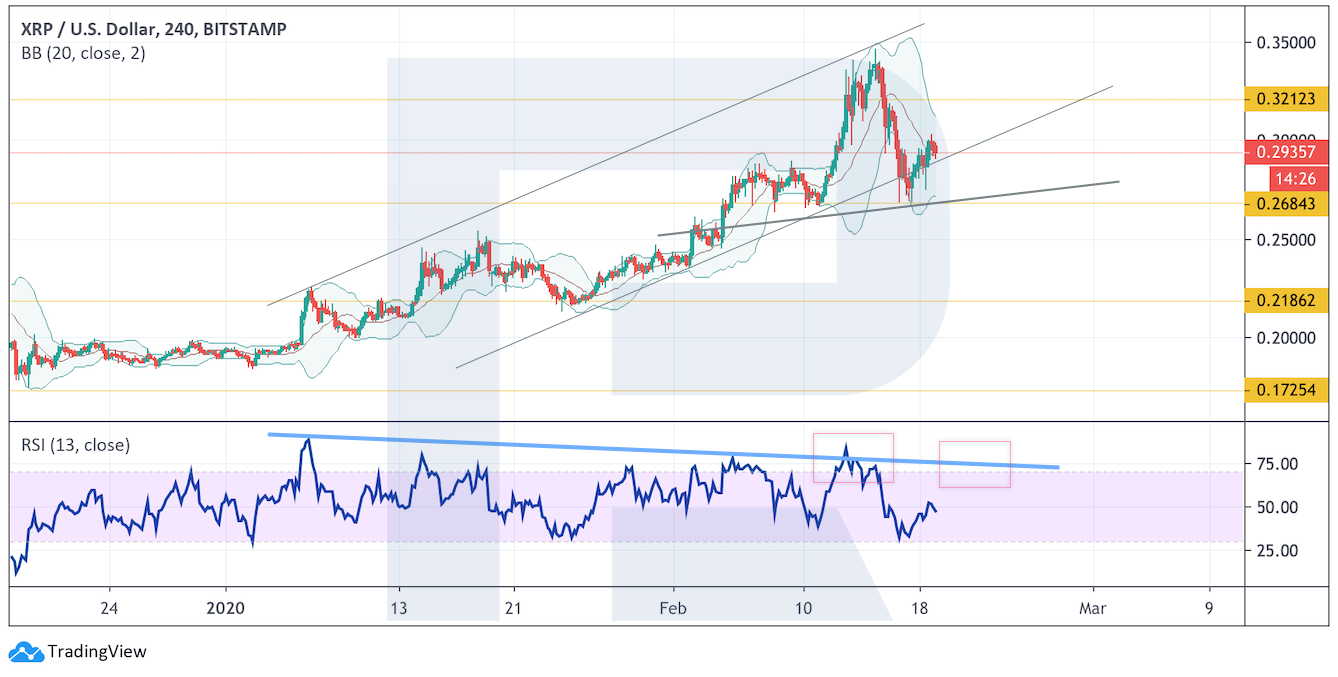
Task: Click the 2020 label on time axis
Action: pos(225,608)
